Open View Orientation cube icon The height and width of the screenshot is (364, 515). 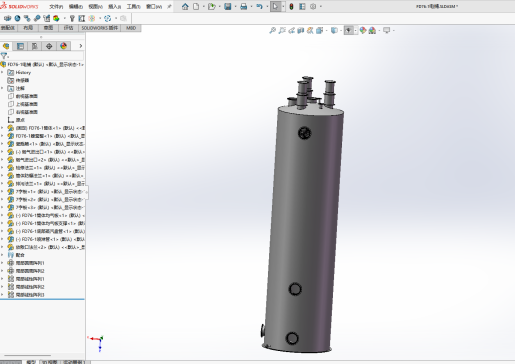[319, 31]
